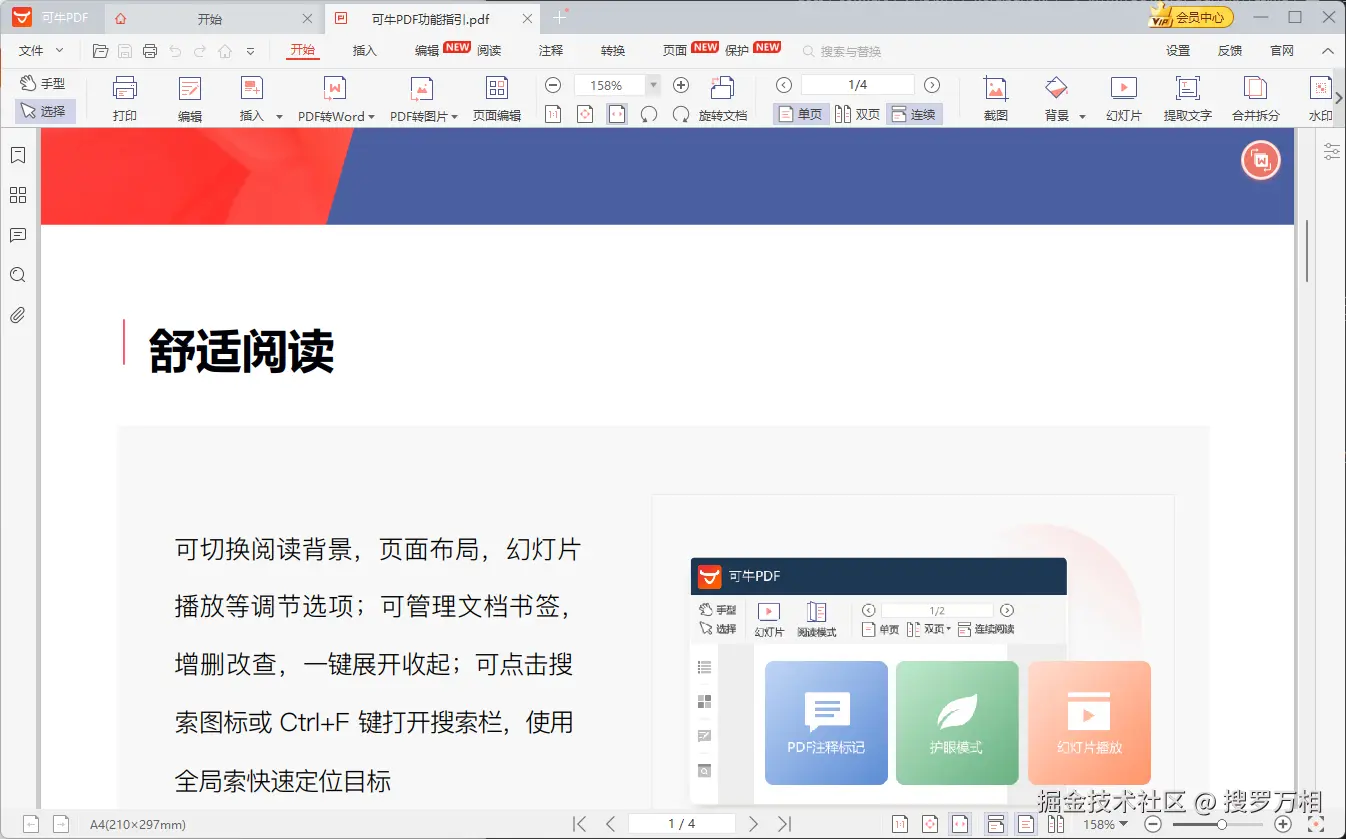Open the attachments sidebar panel
Viewport: 1346px width, 839px height.
(17, 315)
